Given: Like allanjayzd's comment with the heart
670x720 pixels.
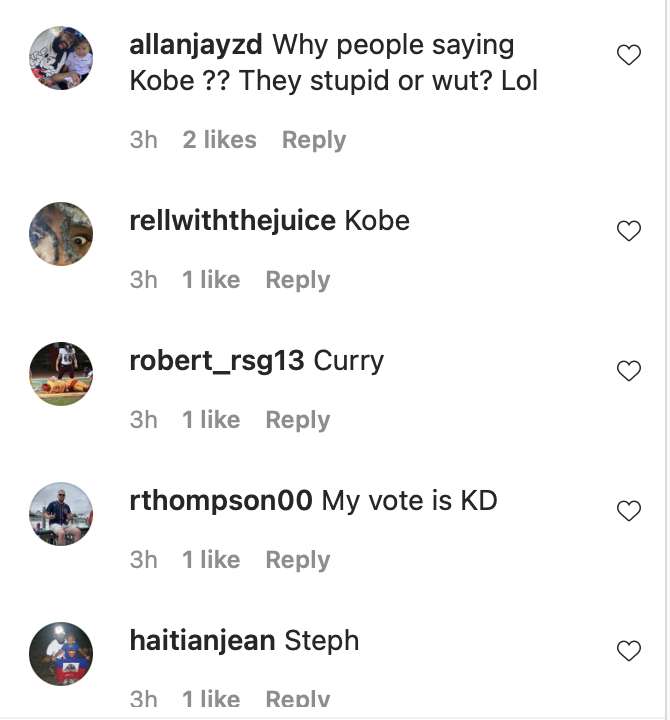Looking at the screenshot, I should pos(628,56).
